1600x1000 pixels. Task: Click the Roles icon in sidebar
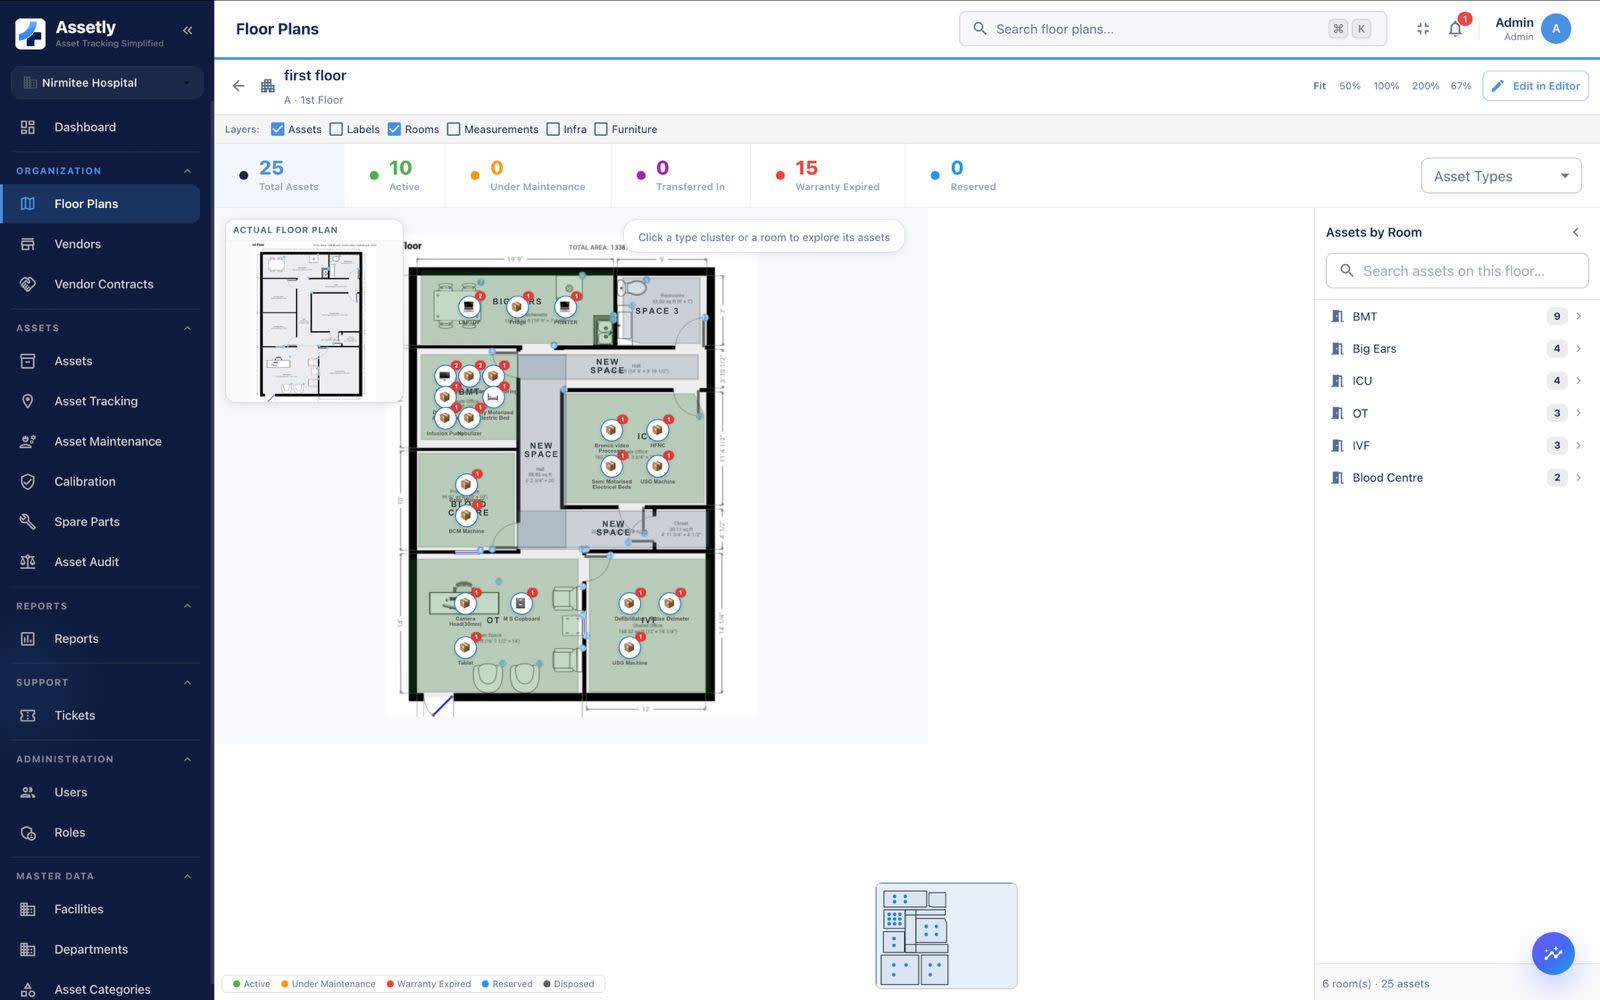(x=28, y=832)
